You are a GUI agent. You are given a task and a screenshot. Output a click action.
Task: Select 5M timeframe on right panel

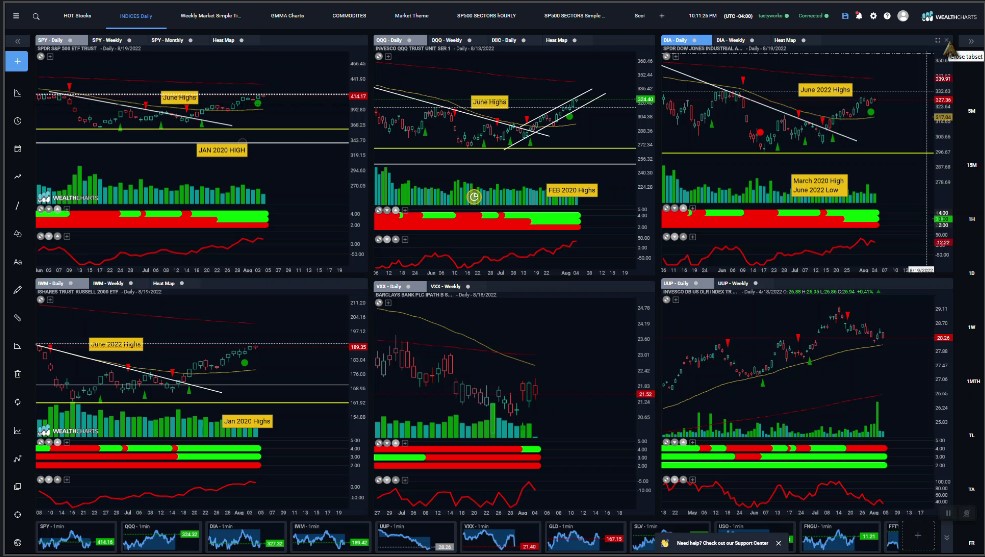(972, 111)
